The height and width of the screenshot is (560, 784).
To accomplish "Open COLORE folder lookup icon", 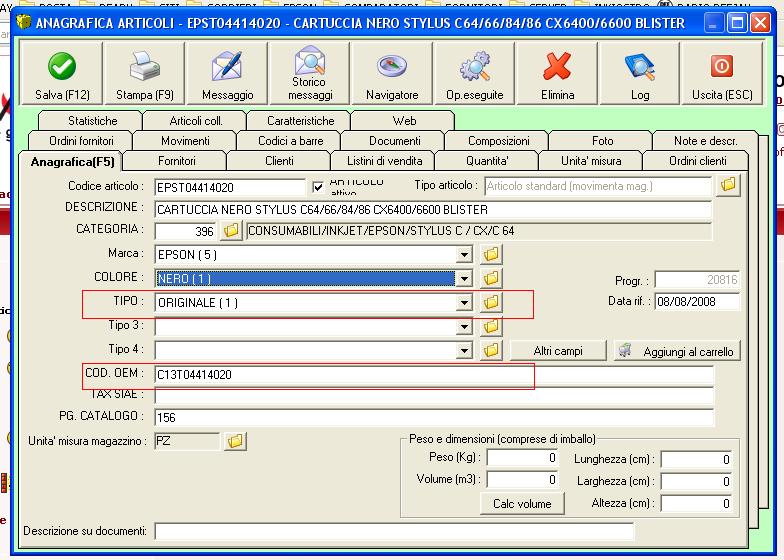I will point(491,278).
